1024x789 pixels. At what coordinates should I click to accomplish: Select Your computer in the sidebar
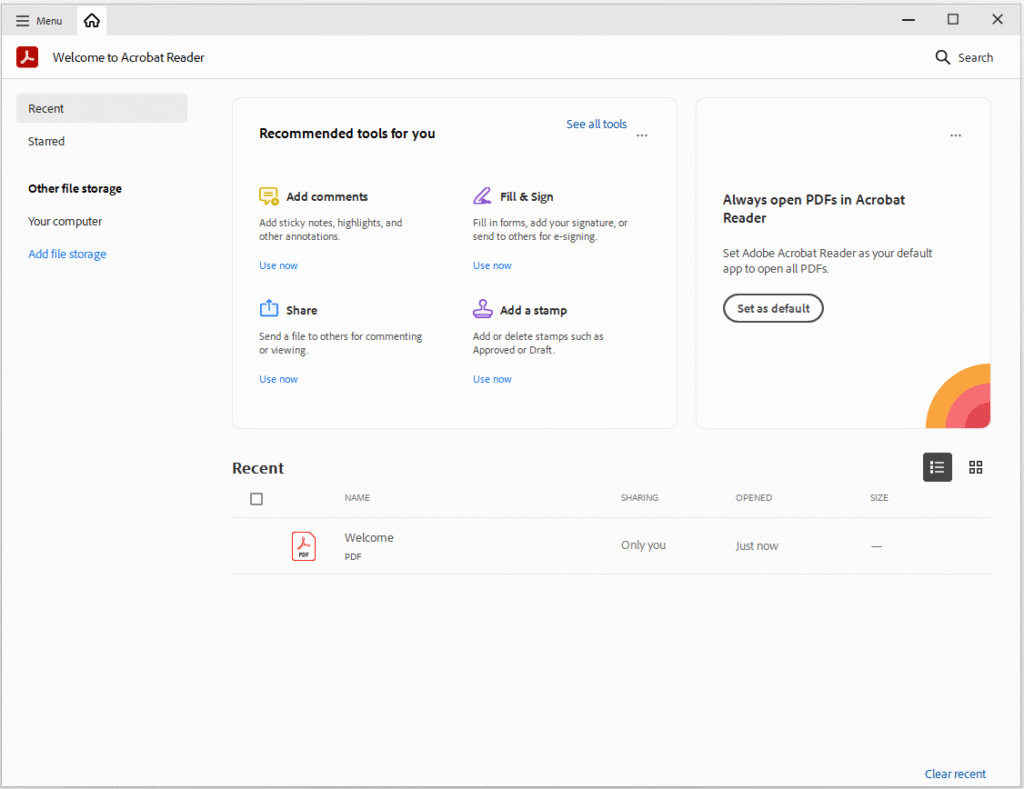(65, 222)
